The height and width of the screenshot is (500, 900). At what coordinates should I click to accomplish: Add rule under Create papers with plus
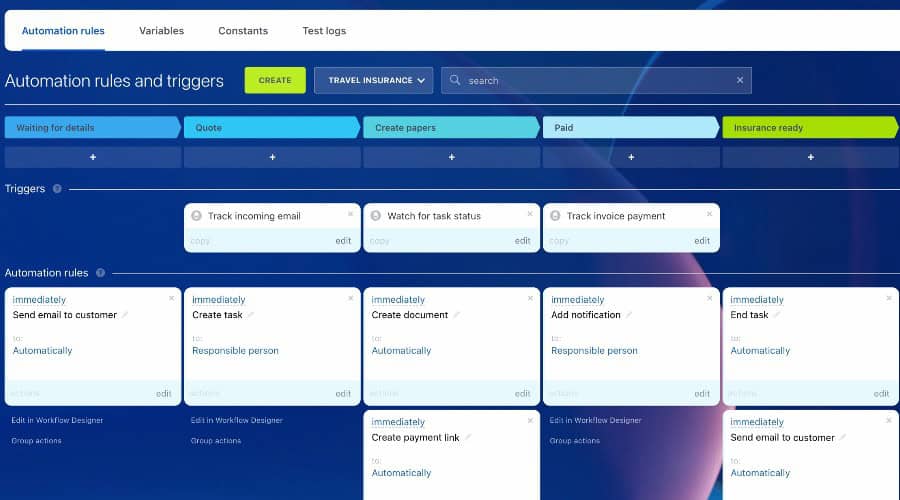[x=452, y=157]
